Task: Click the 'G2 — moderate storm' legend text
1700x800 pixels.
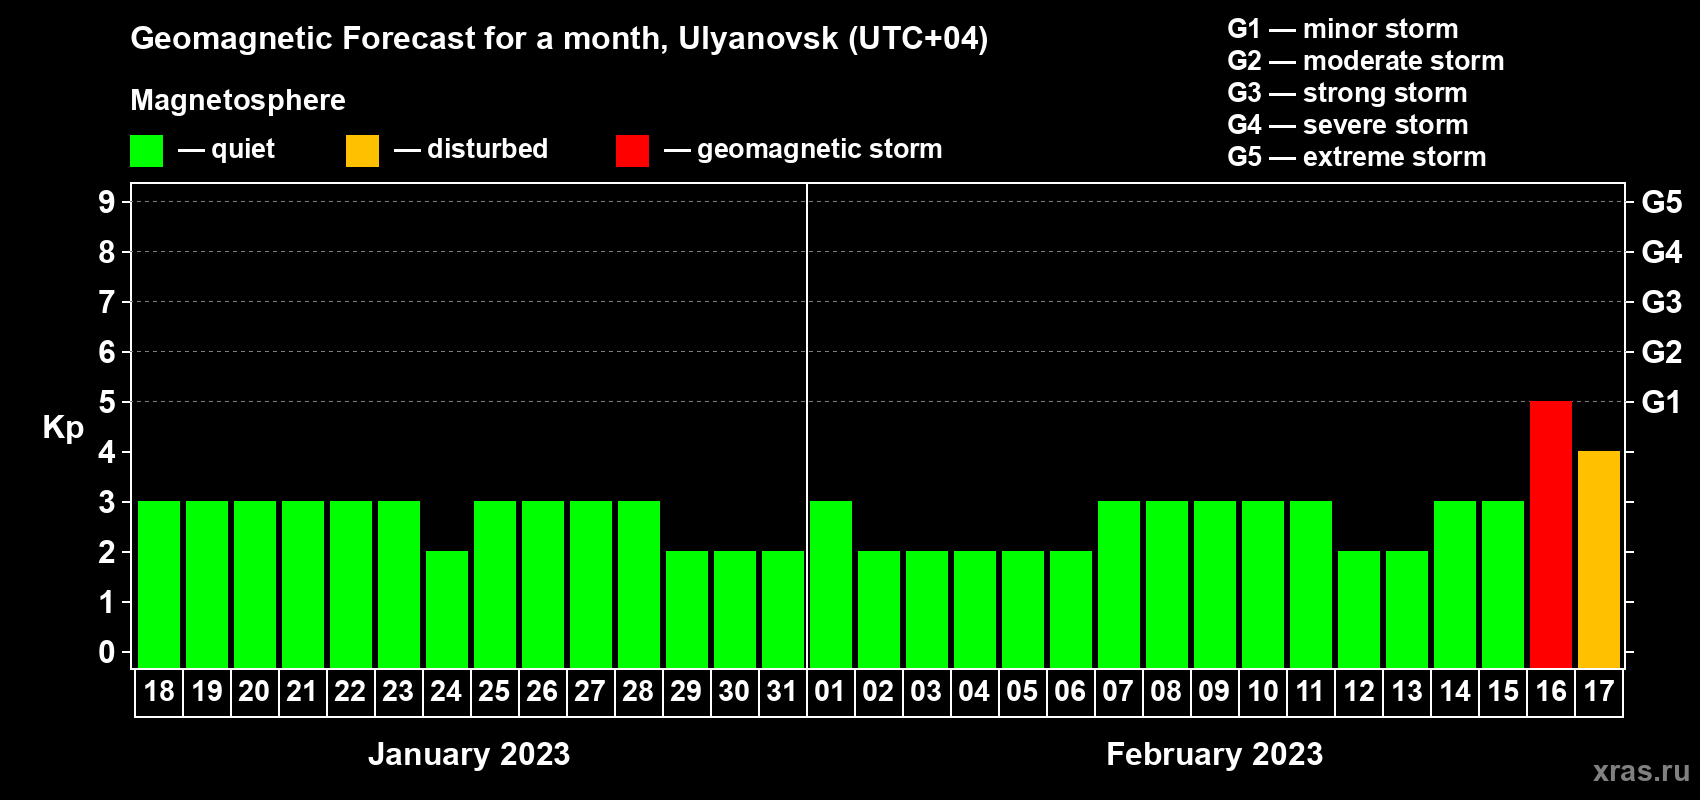Action: pos(1366,61)
